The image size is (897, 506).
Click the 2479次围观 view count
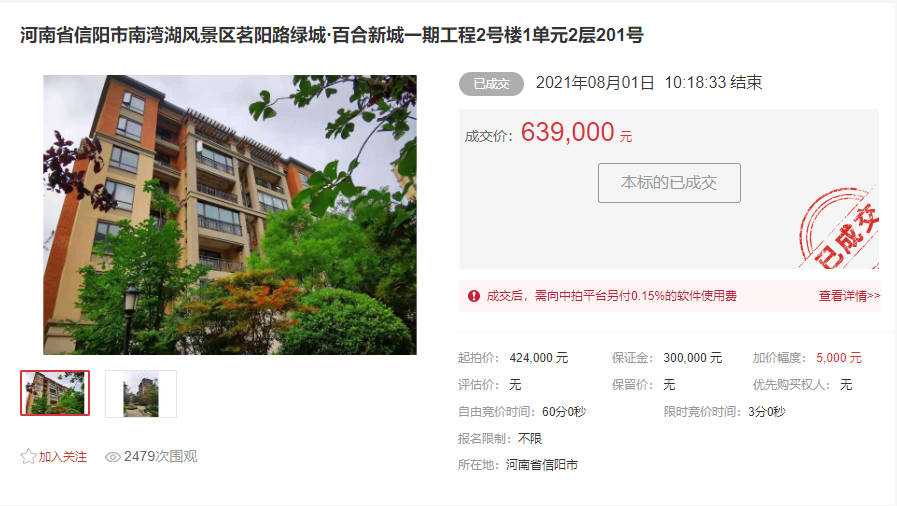[x=160, y=456]
